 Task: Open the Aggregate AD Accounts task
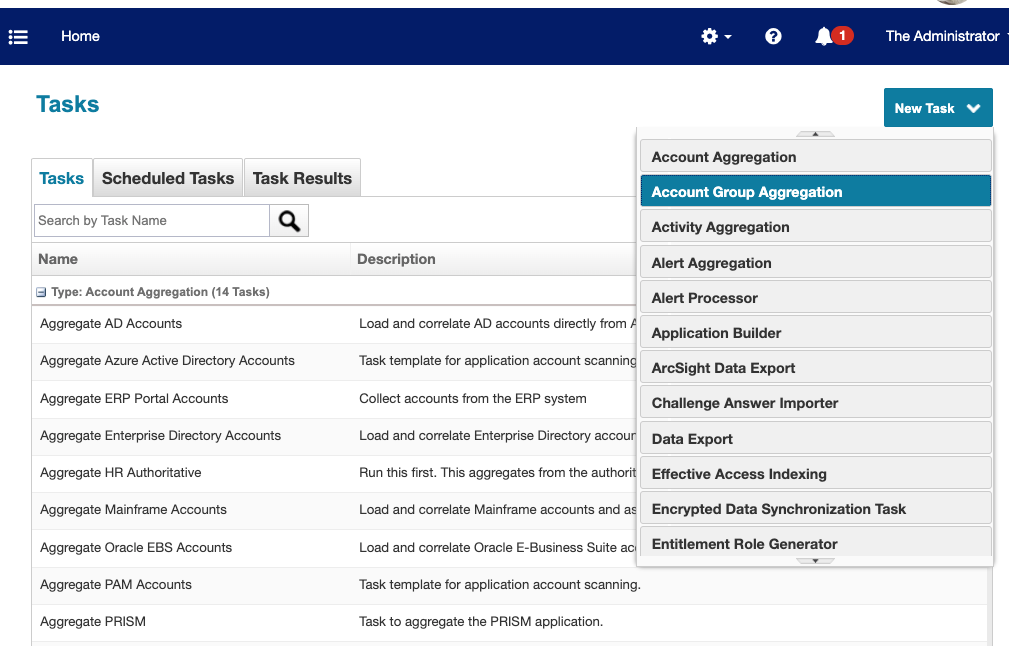click(x=110, y=324)
